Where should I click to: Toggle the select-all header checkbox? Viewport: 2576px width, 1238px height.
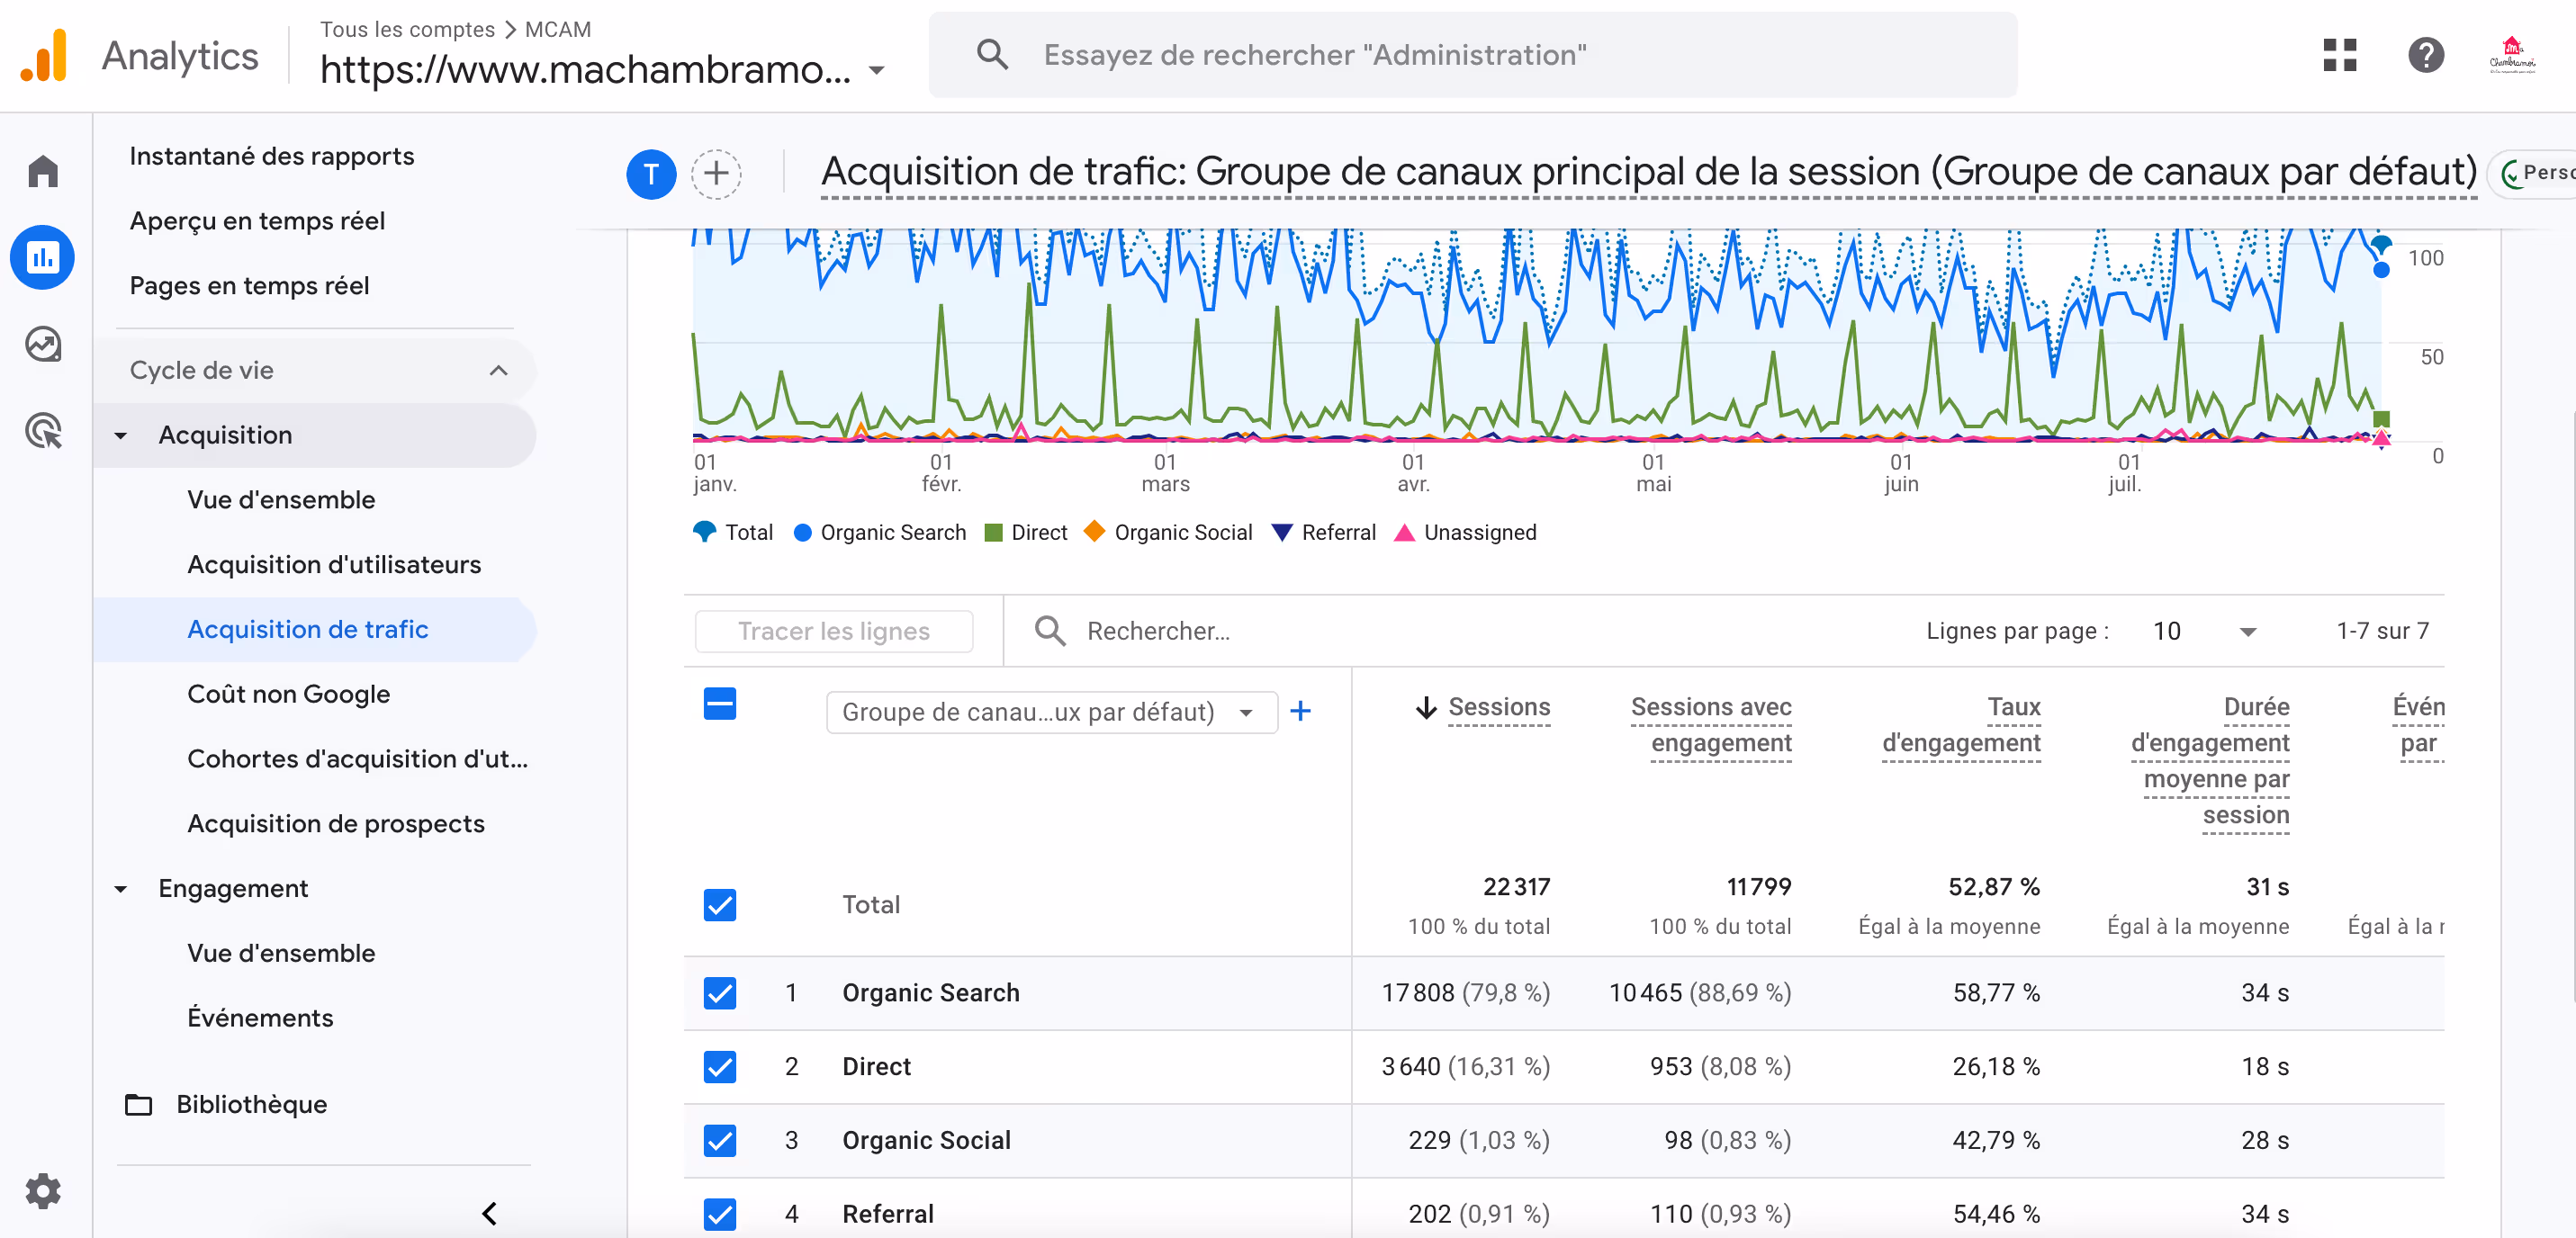tap(719, 704)
